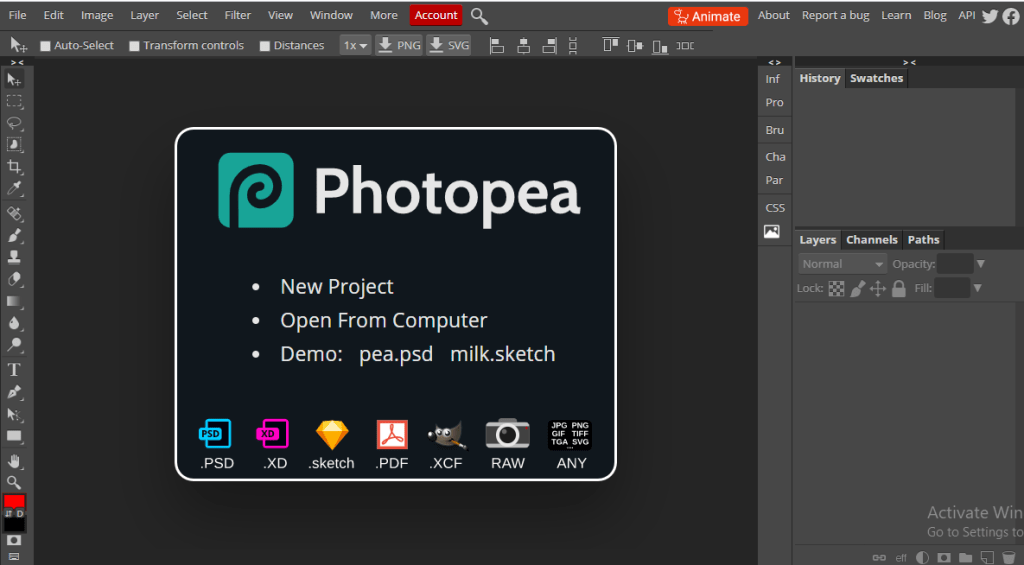Switch to the Swatches tab
Screen dimensions: 1024x565
876,78
